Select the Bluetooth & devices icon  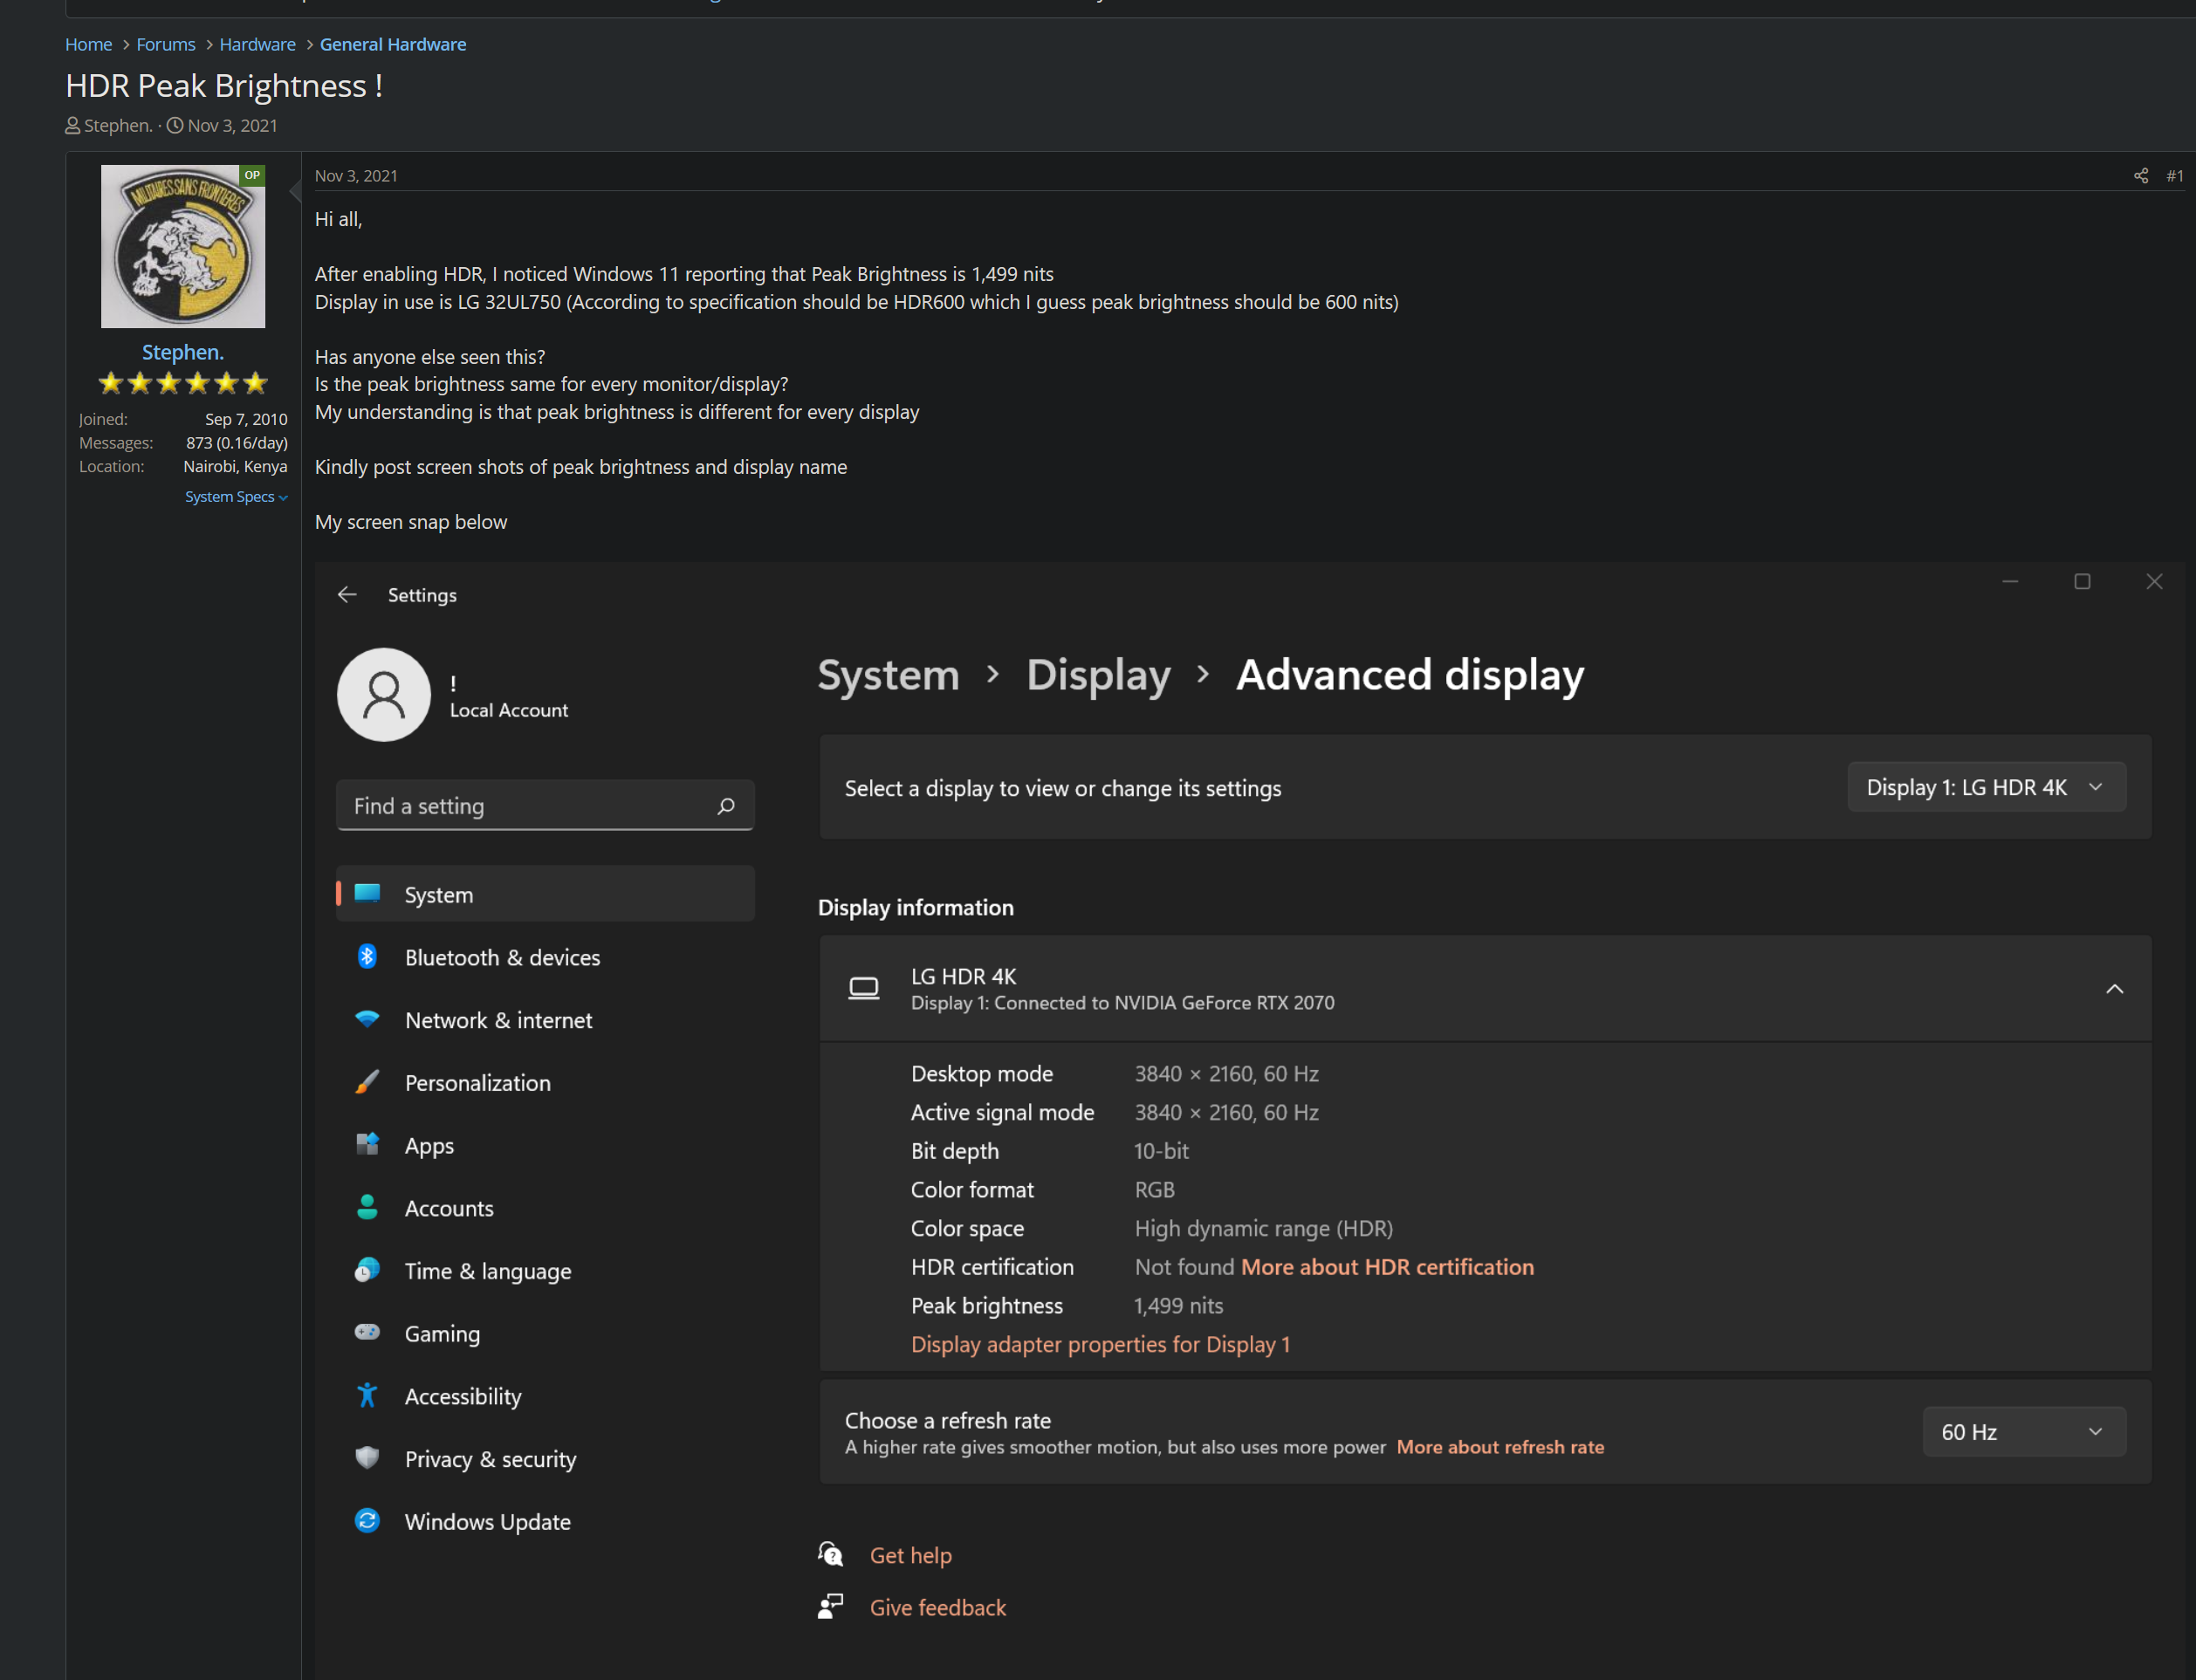click(x=368, y=956)
